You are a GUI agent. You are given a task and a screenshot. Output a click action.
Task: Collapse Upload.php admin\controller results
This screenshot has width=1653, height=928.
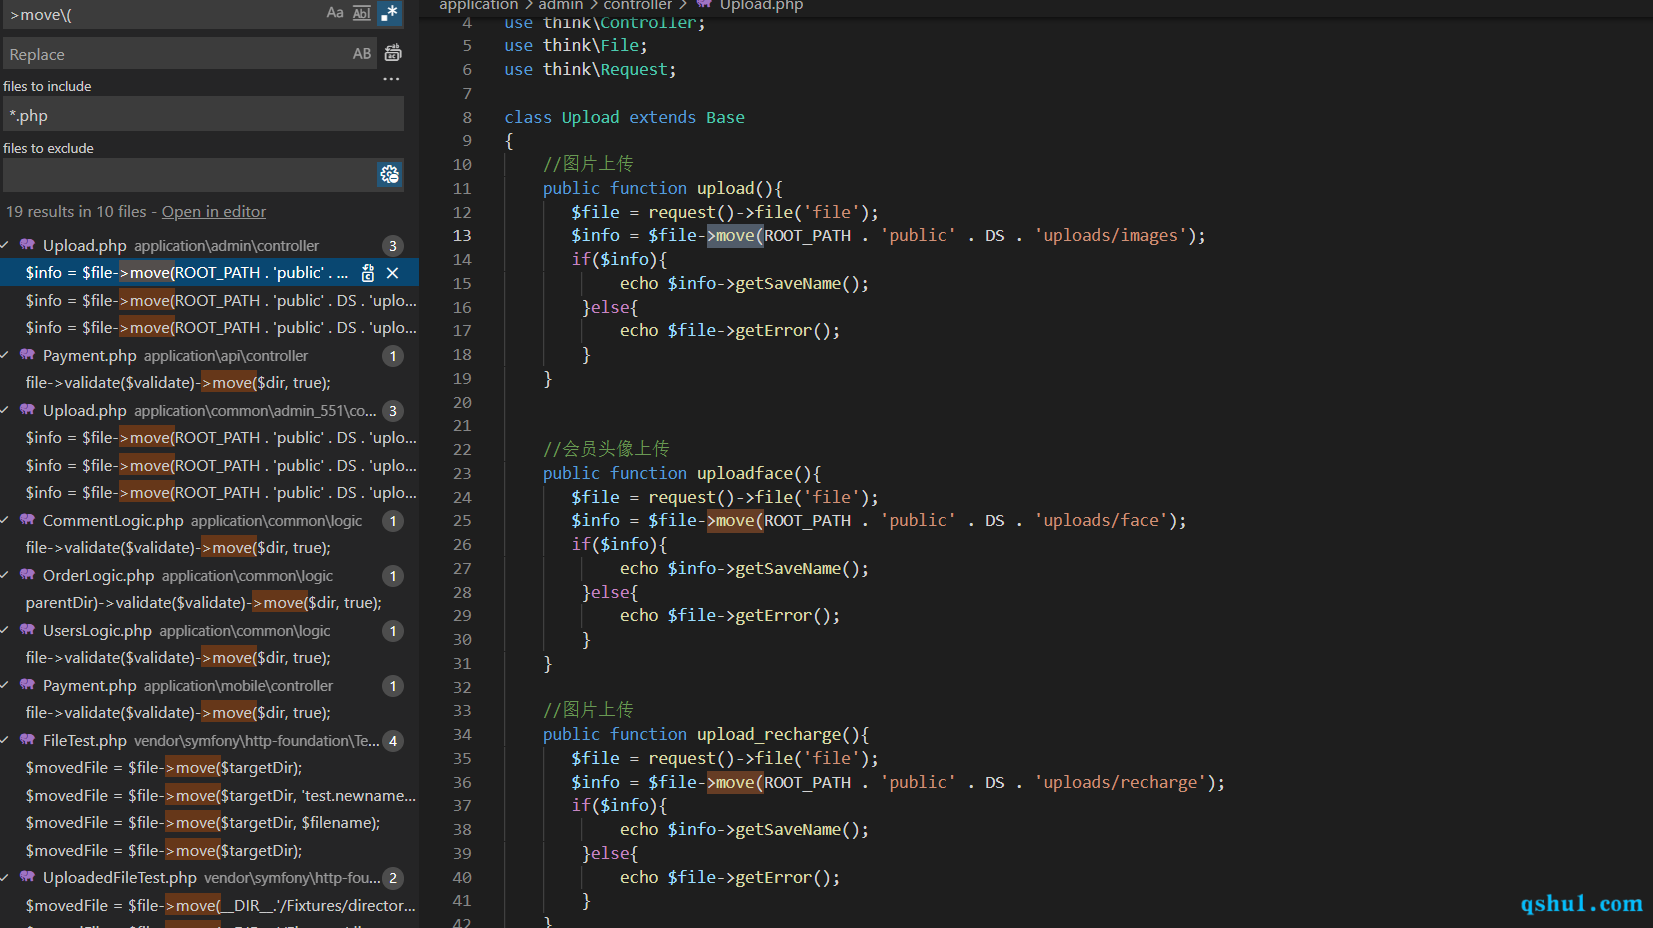point(6,245)
